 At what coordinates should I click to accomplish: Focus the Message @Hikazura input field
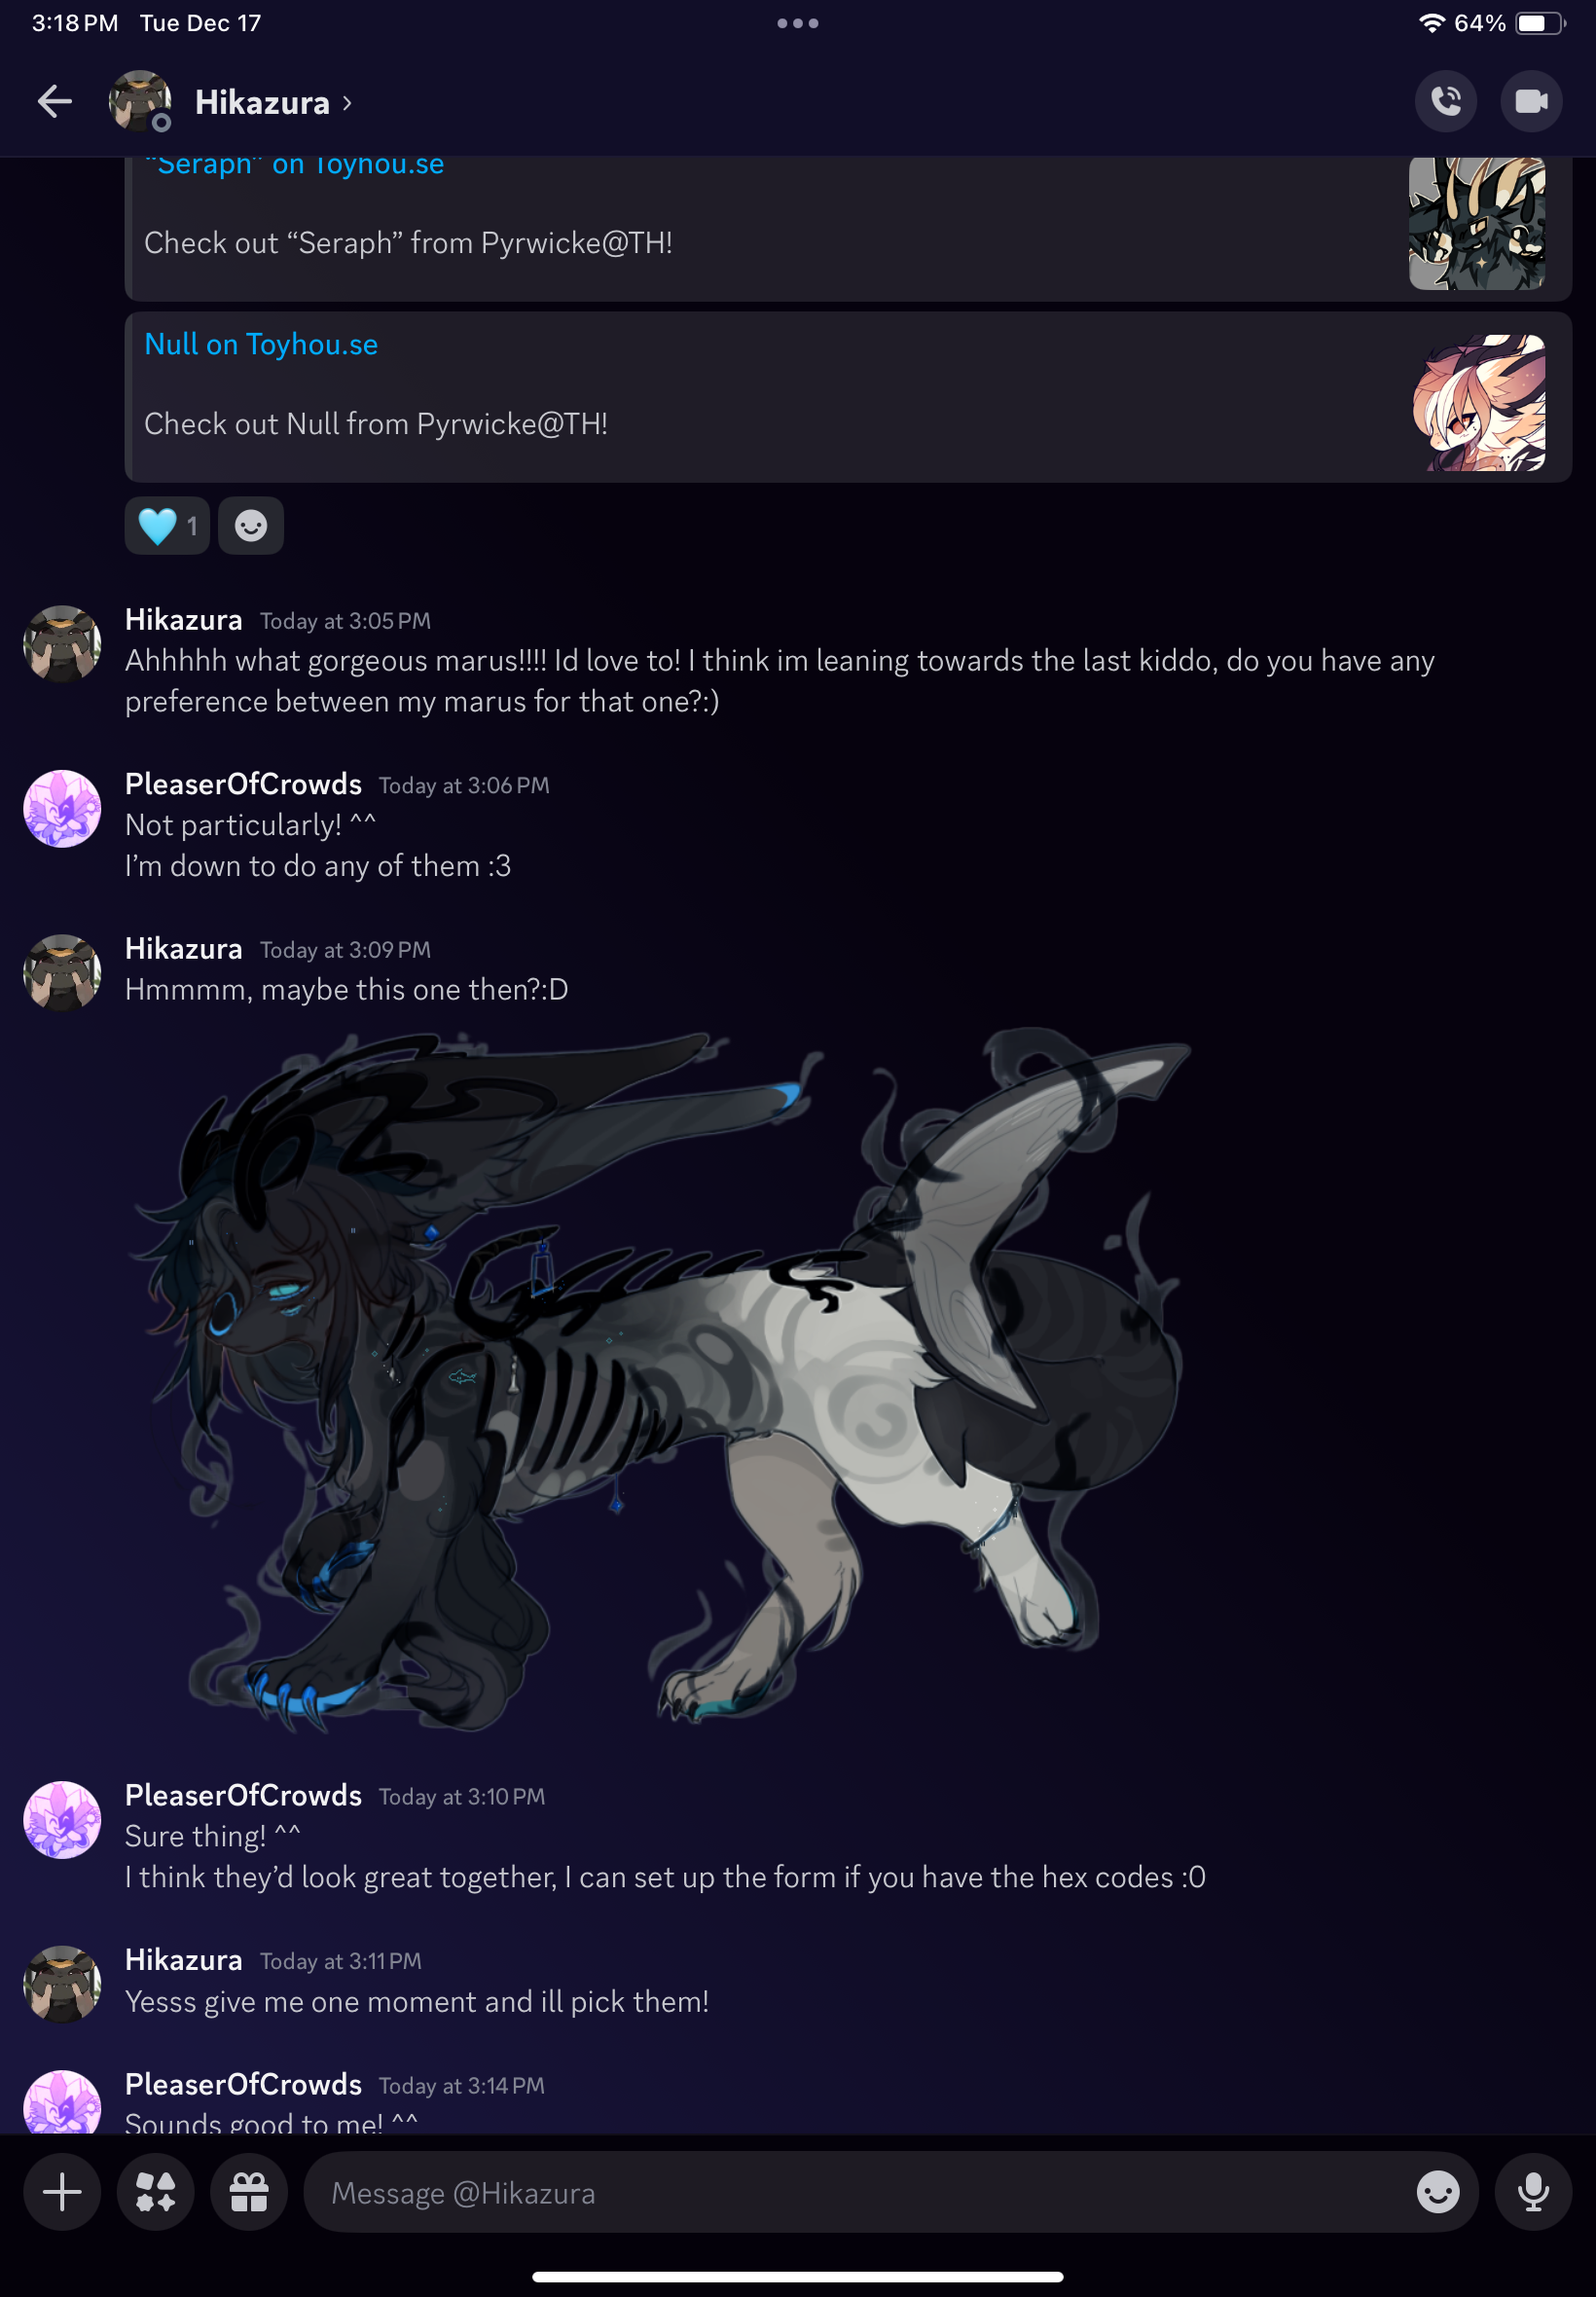point(860,2192)
